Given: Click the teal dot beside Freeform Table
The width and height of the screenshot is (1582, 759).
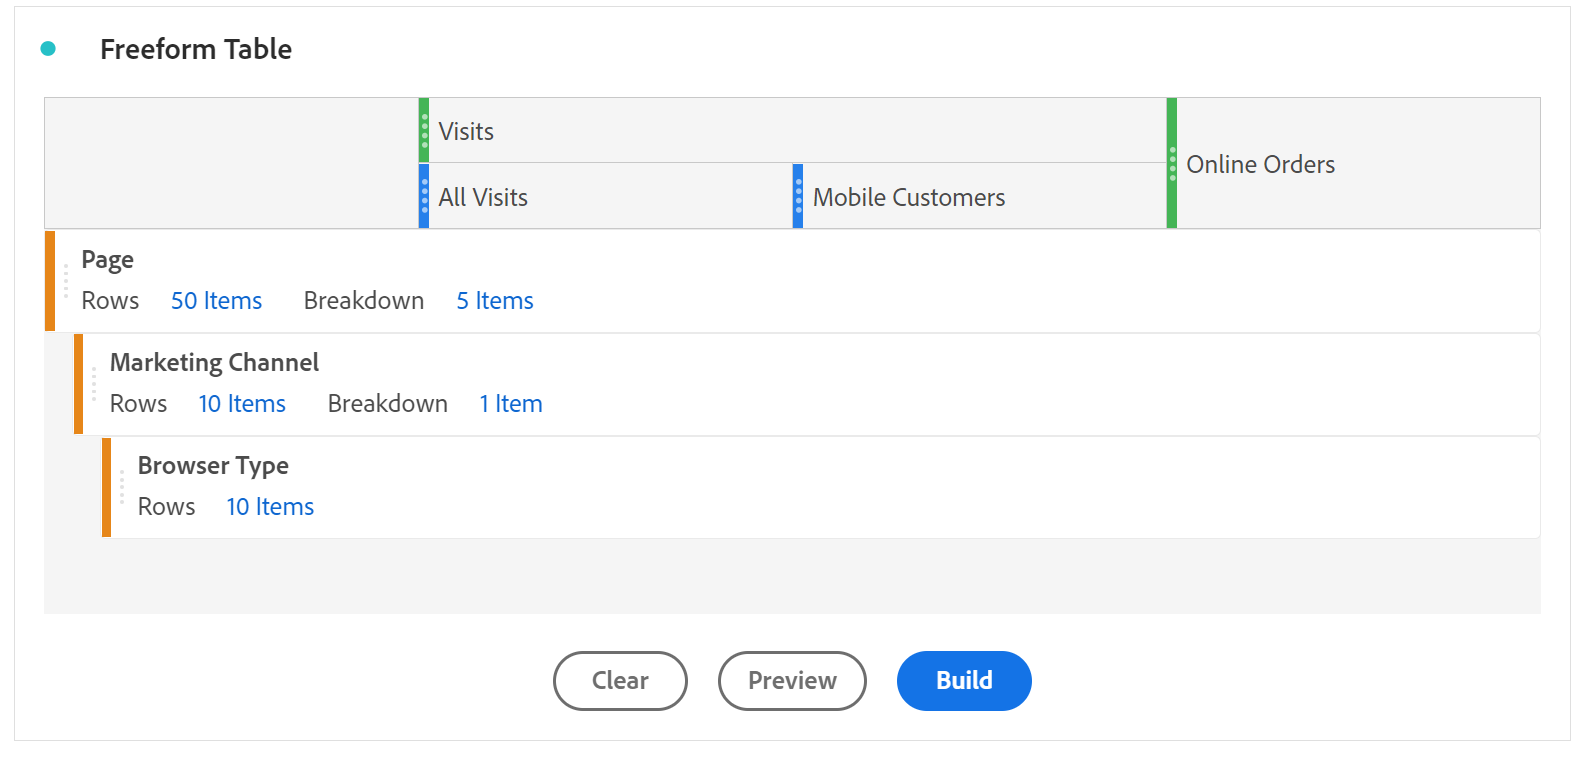Looking at the screenshot, I should click(x=48, y=48).
